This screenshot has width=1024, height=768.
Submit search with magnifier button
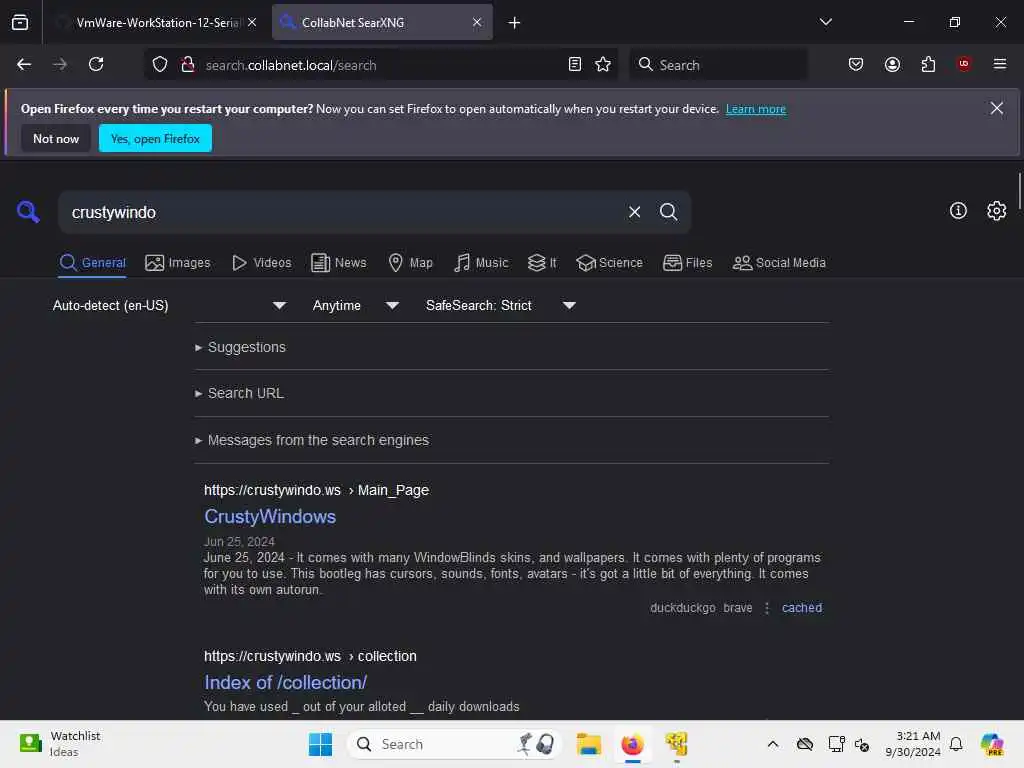668,212
